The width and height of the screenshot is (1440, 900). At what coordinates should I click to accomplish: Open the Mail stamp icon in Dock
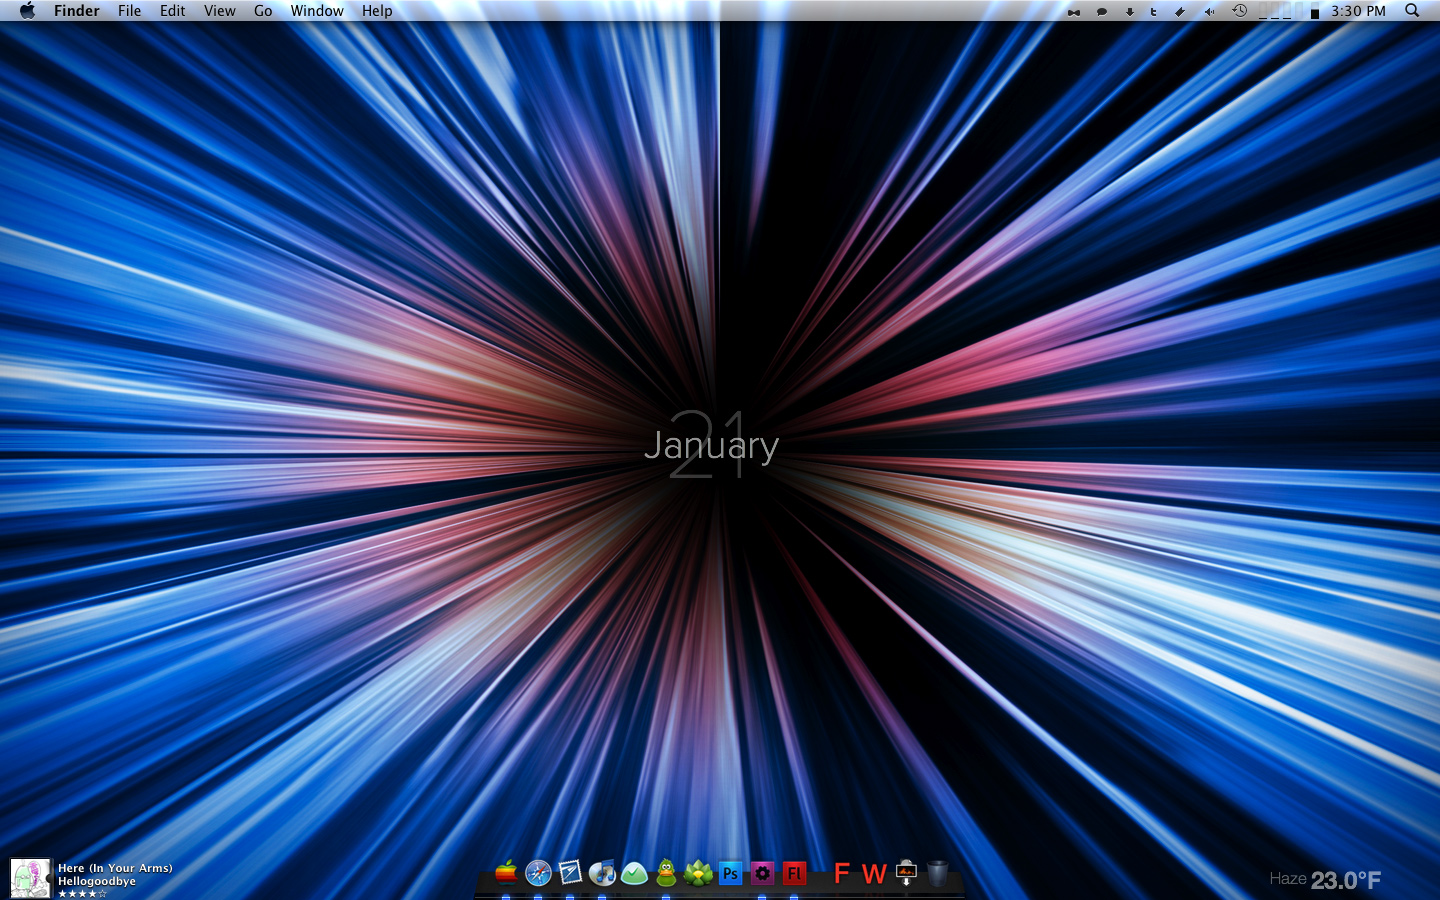click(570, 873)
